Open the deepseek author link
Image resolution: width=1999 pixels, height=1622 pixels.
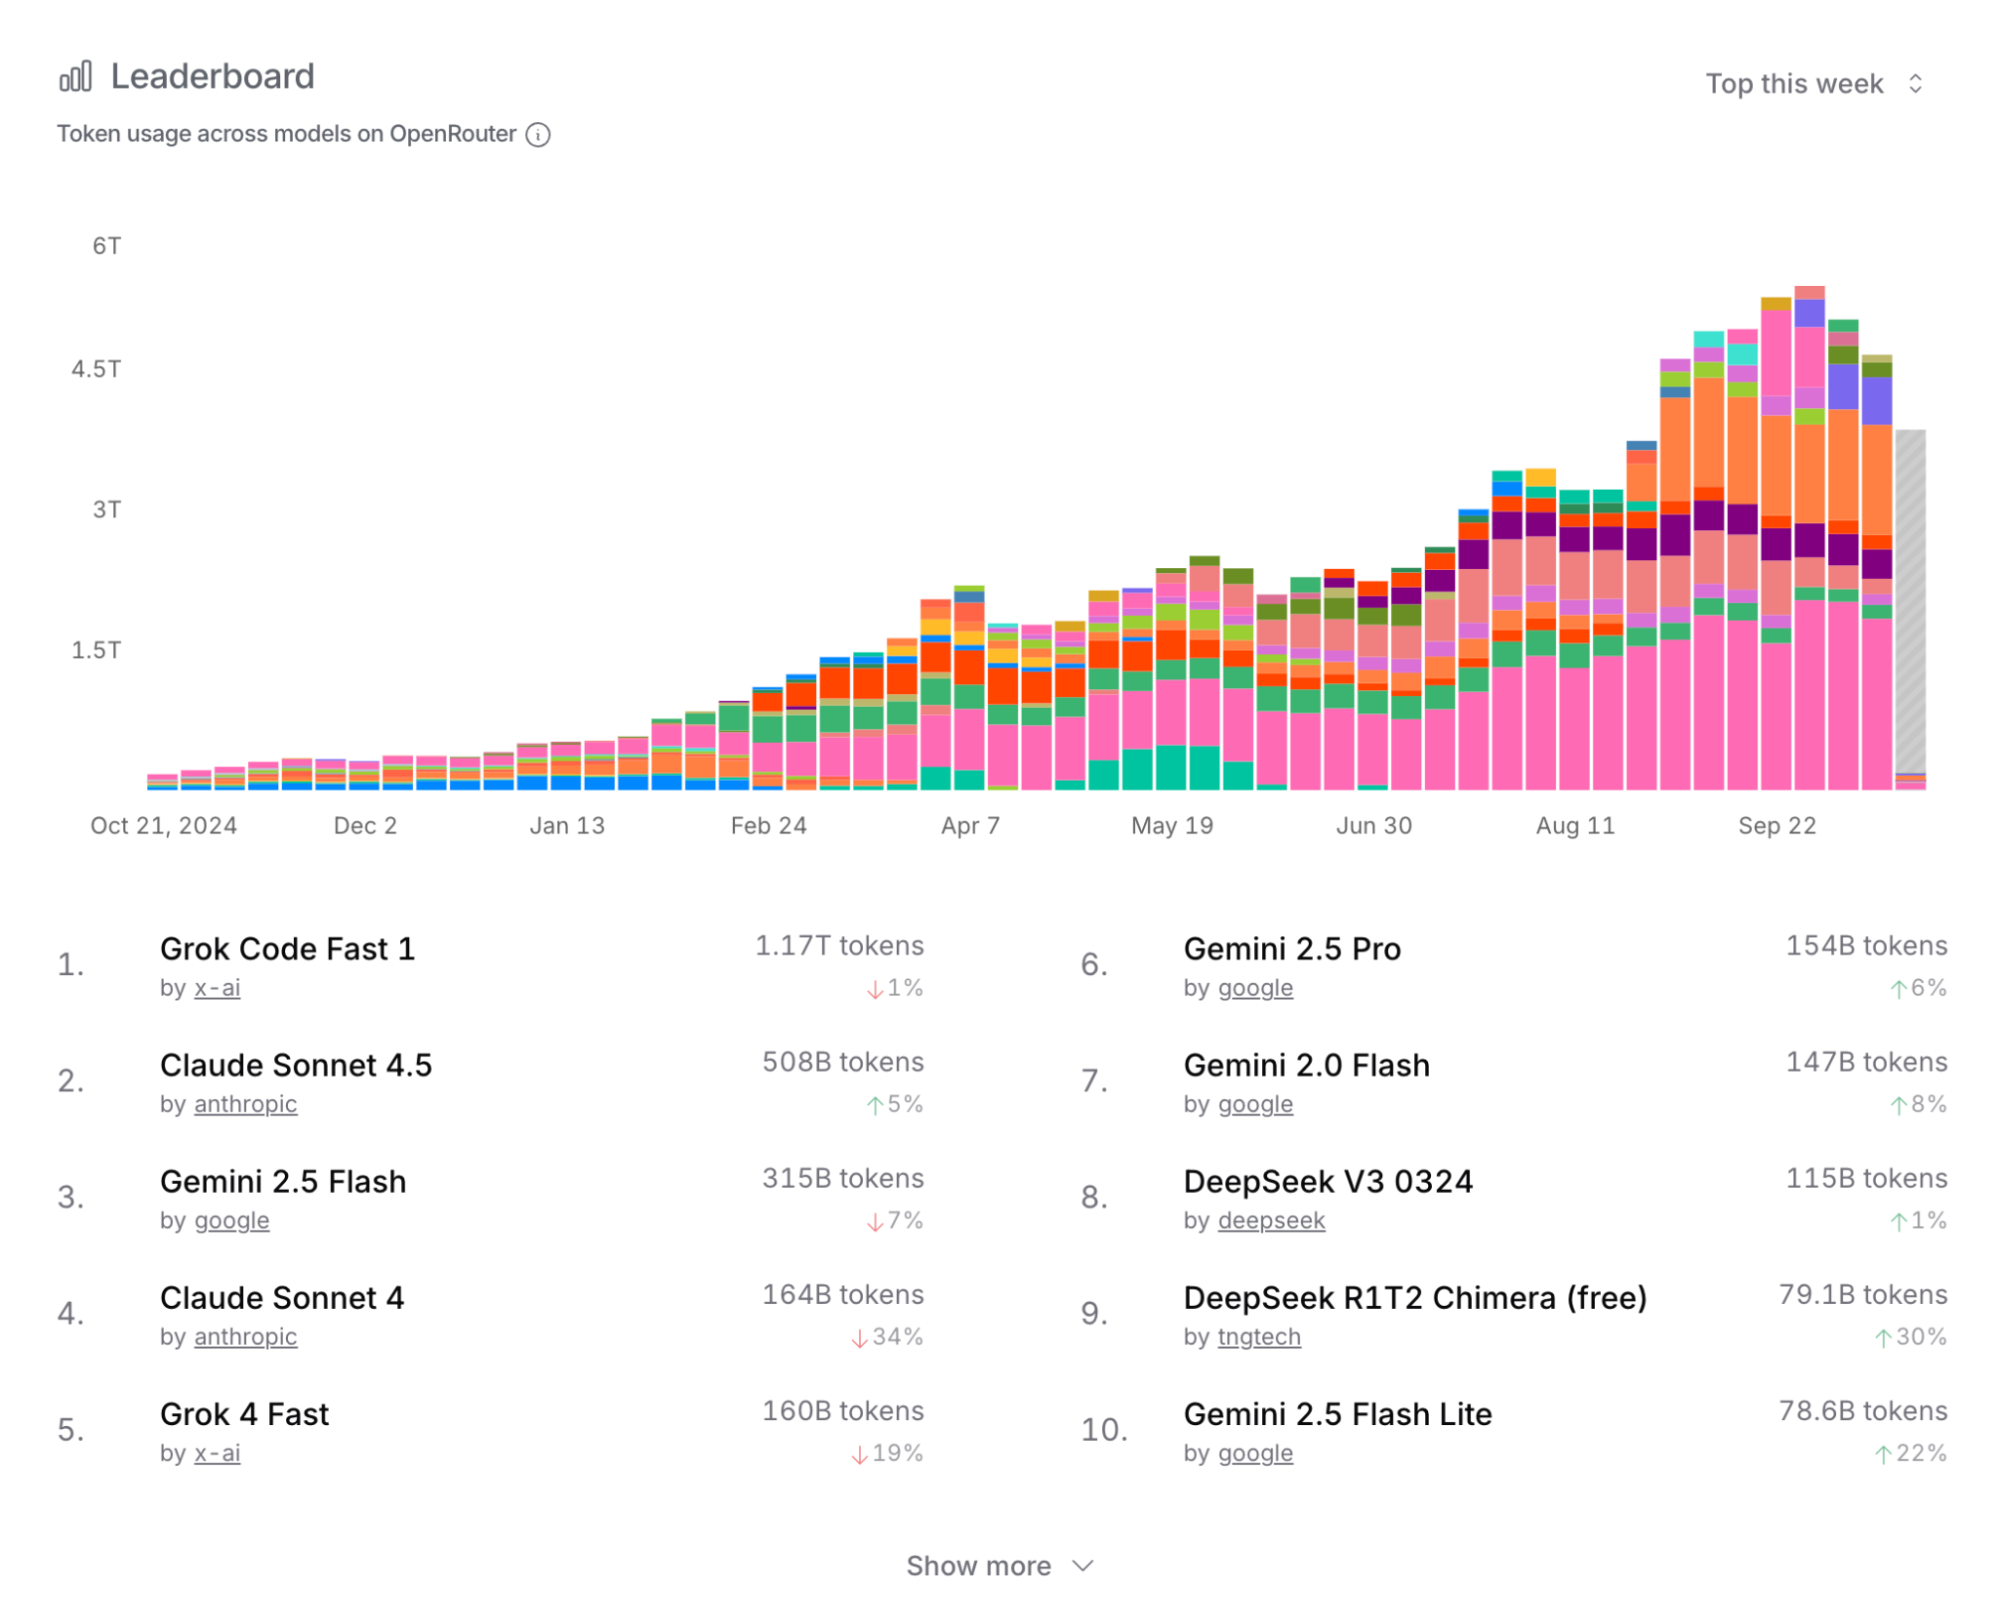click(x=1271, y=1220)
